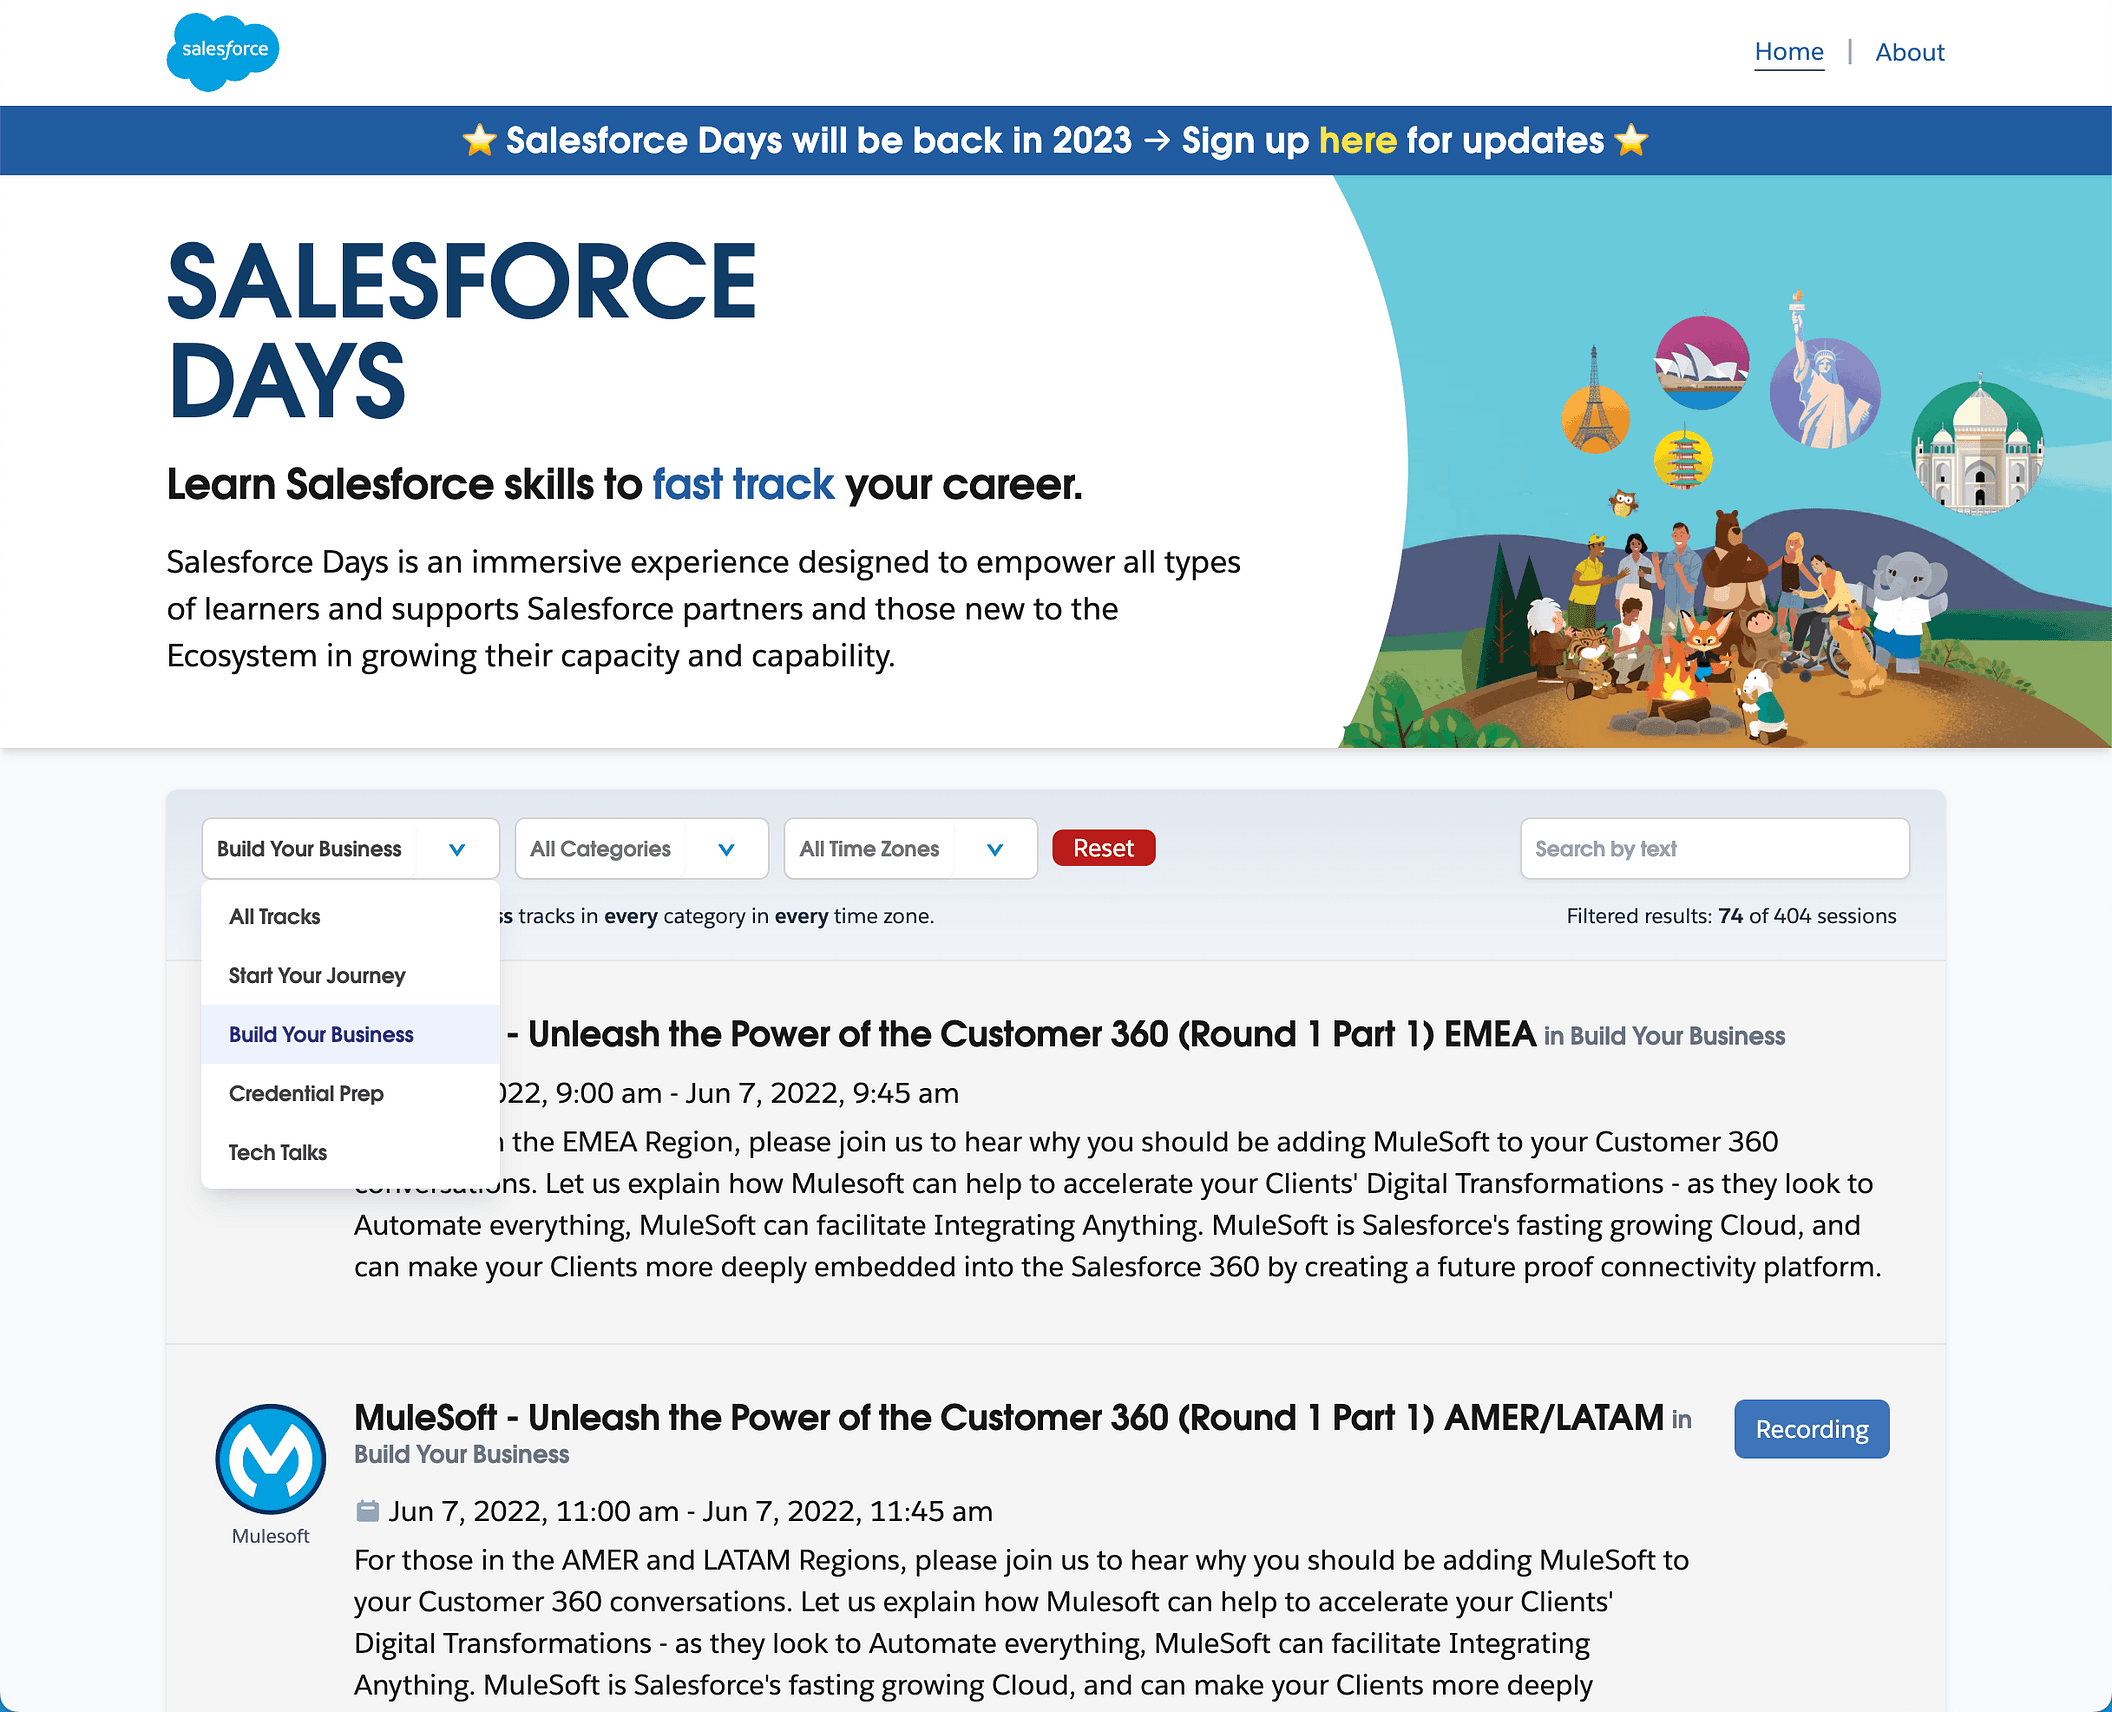The image size is (2112, 1712).
Task: Click the 'fast track' highlighted heading text
Action: [743, 485]
